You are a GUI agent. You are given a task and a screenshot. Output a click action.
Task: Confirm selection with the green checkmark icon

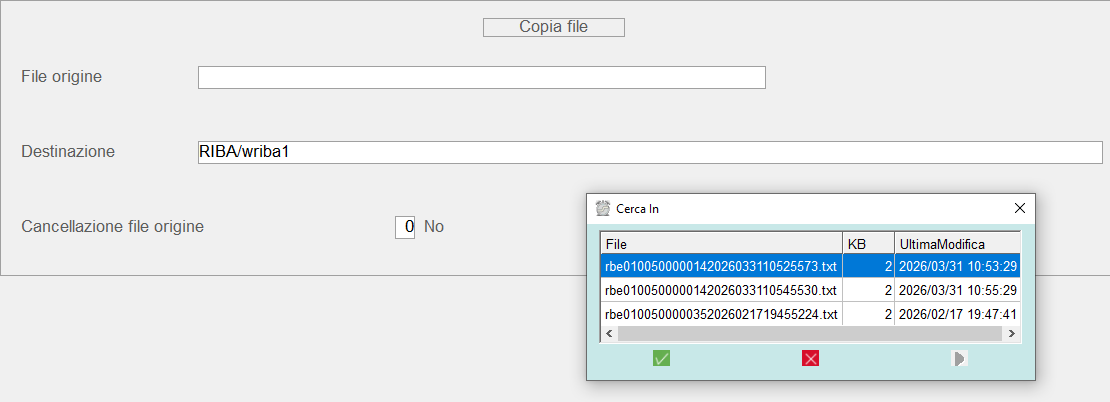click(661, 358)
